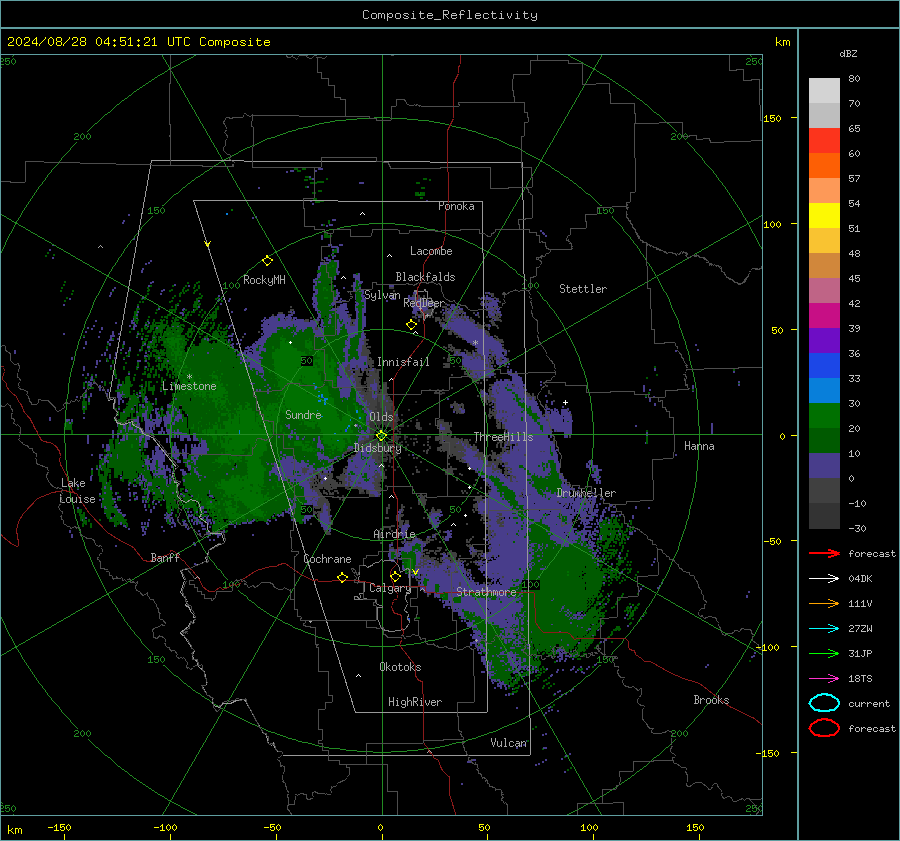Screen dimensions: 900x841
Task: Click the Lacombe city label
Action: (431, 251)
